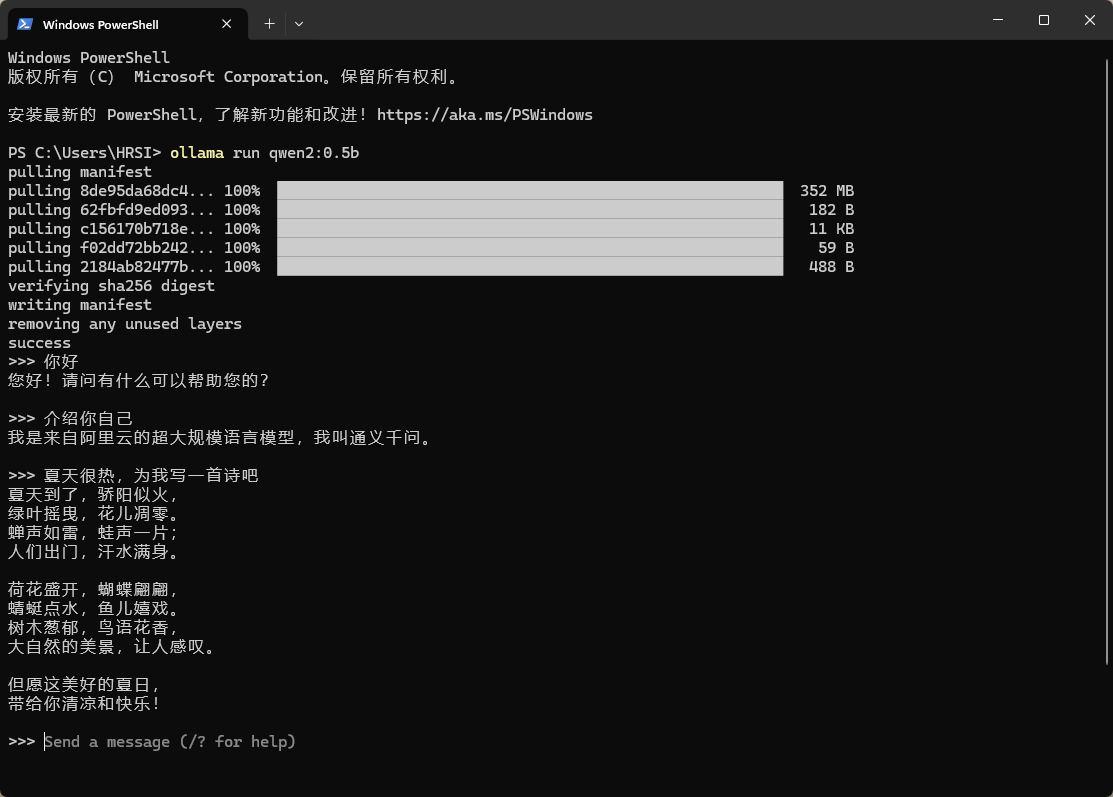Click 'removing any unused layers' line

click(125, 324)
